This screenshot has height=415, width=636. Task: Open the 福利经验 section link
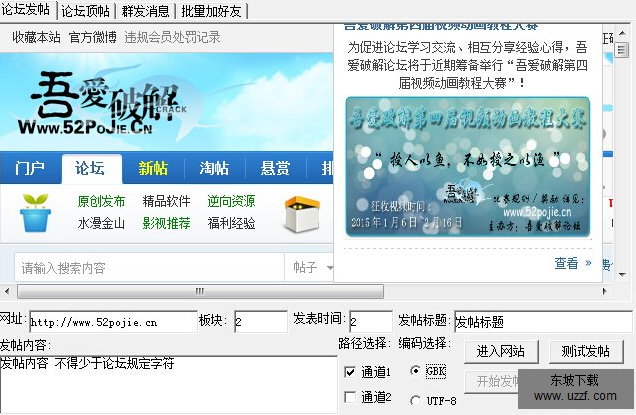[231, 223]
